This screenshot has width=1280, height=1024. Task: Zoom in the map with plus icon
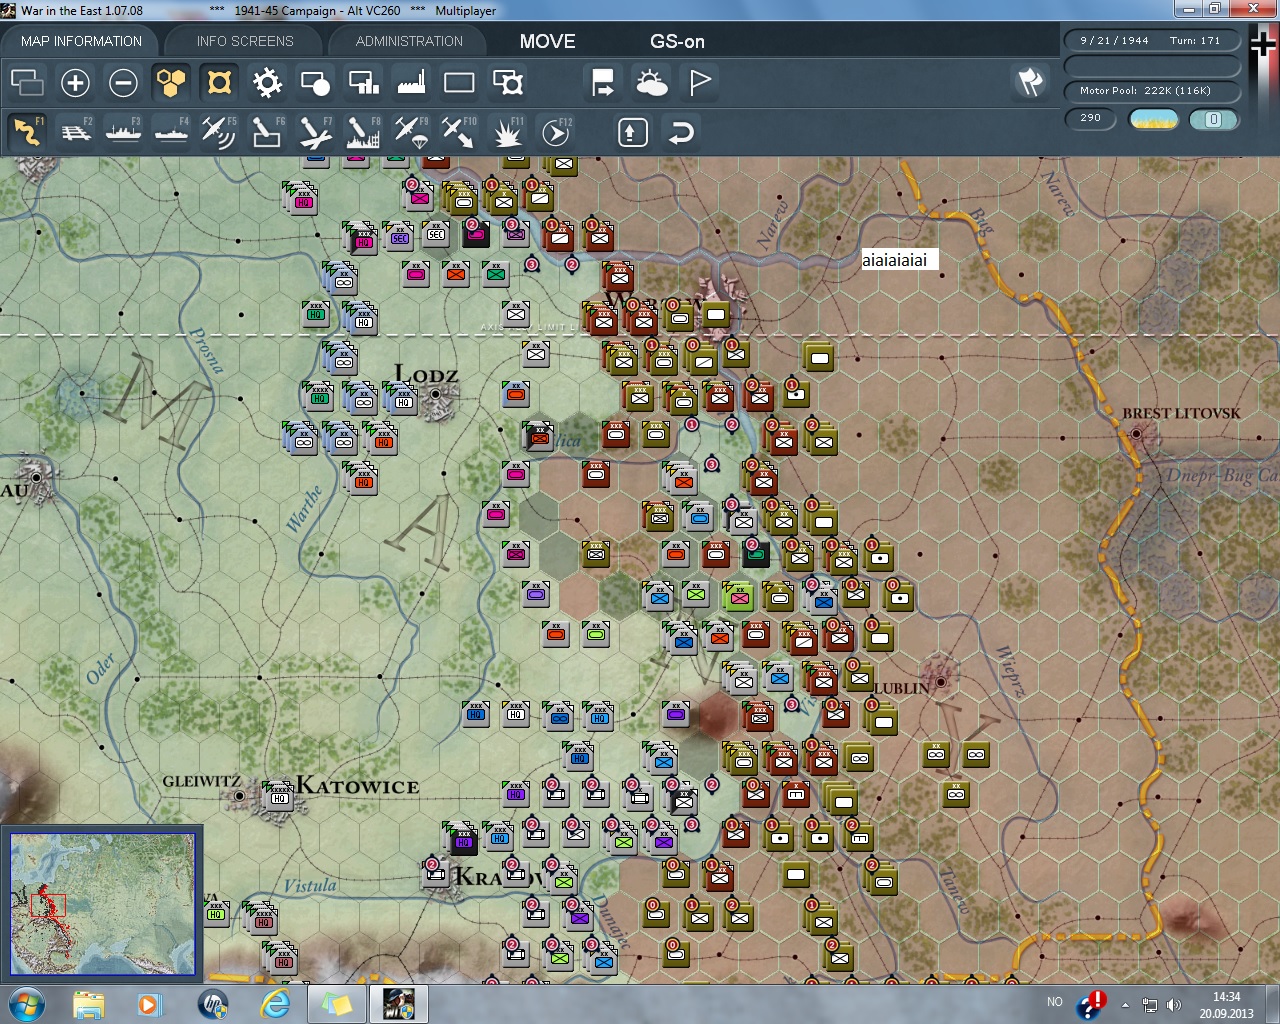pos(75,82)
